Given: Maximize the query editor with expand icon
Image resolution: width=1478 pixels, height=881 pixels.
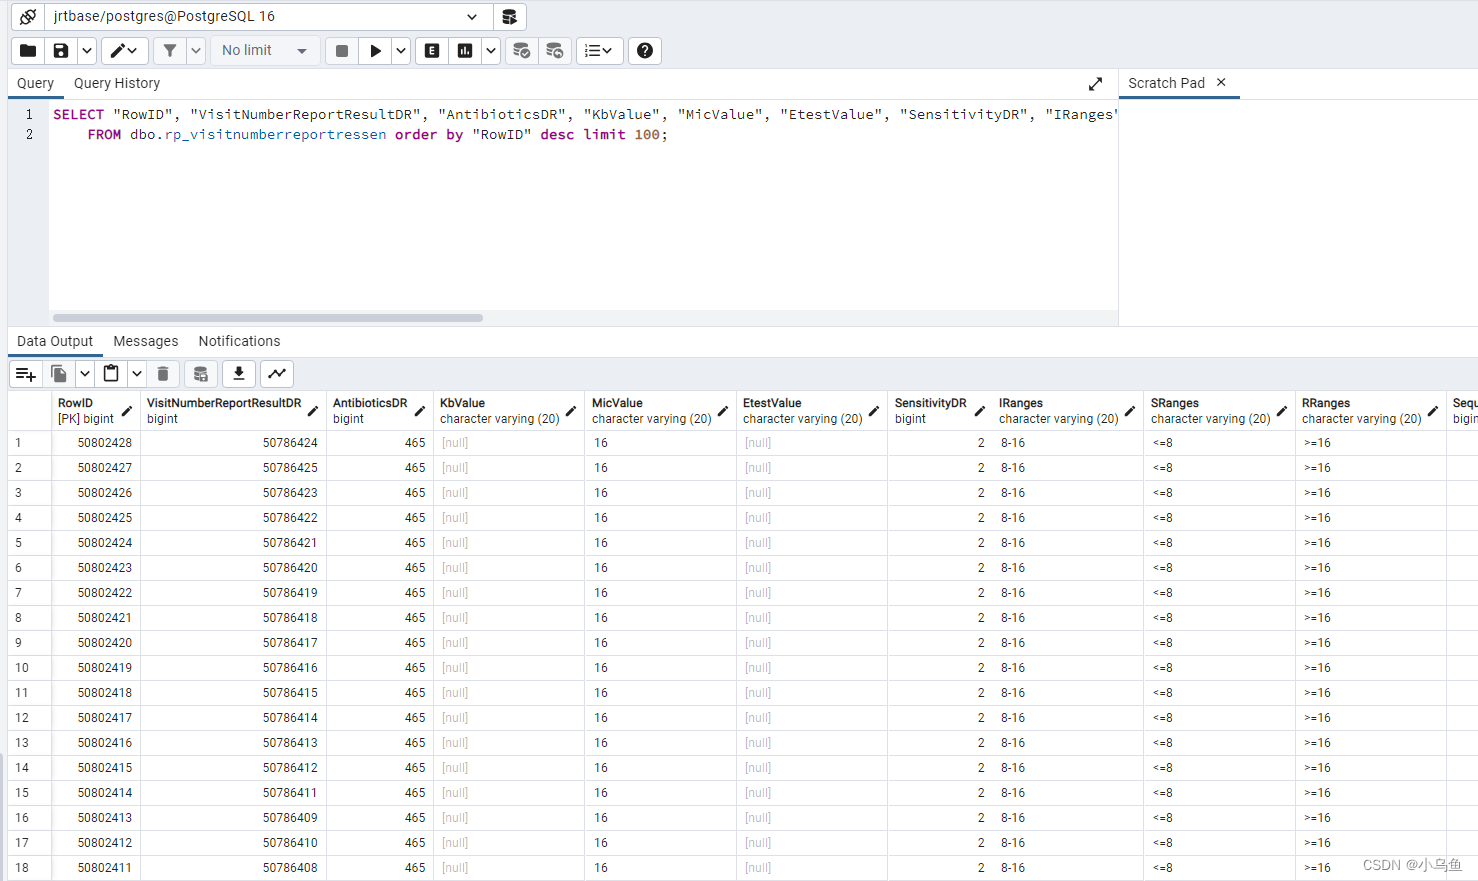Looking at the screenshot, I should tap(1095, 84).
